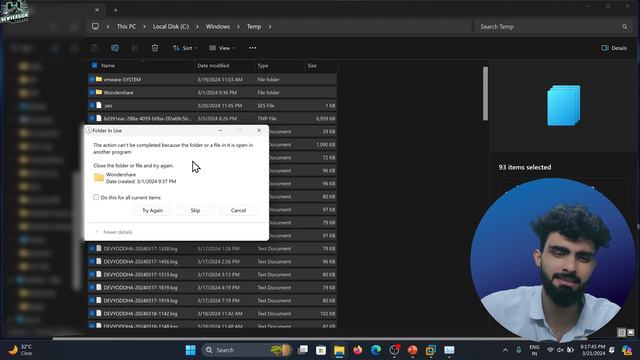Image resolution: width=640 pixels, height=360 pixels.
Task: Click the muted volume icon in tray
Action: 560,350
